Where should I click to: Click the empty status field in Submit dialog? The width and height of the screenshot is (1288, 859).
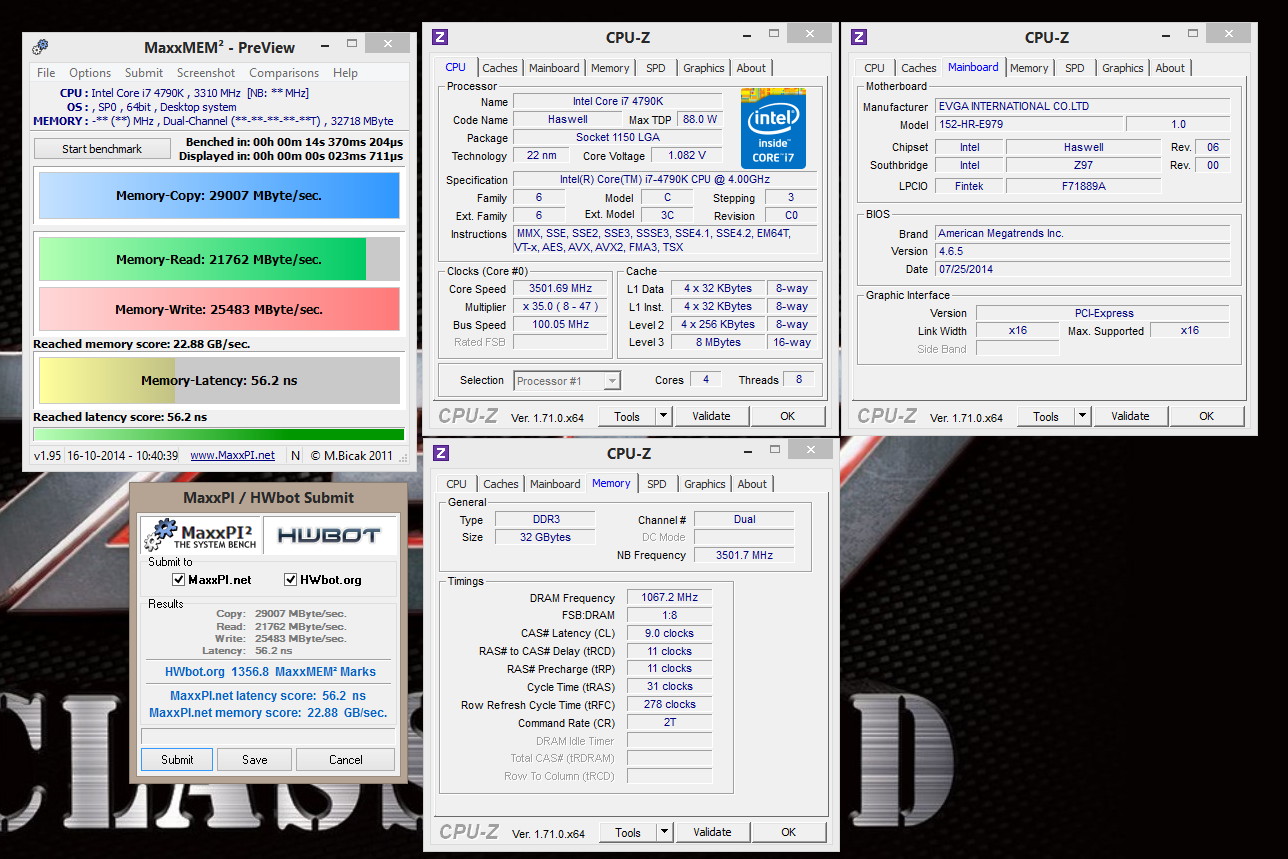268,736
